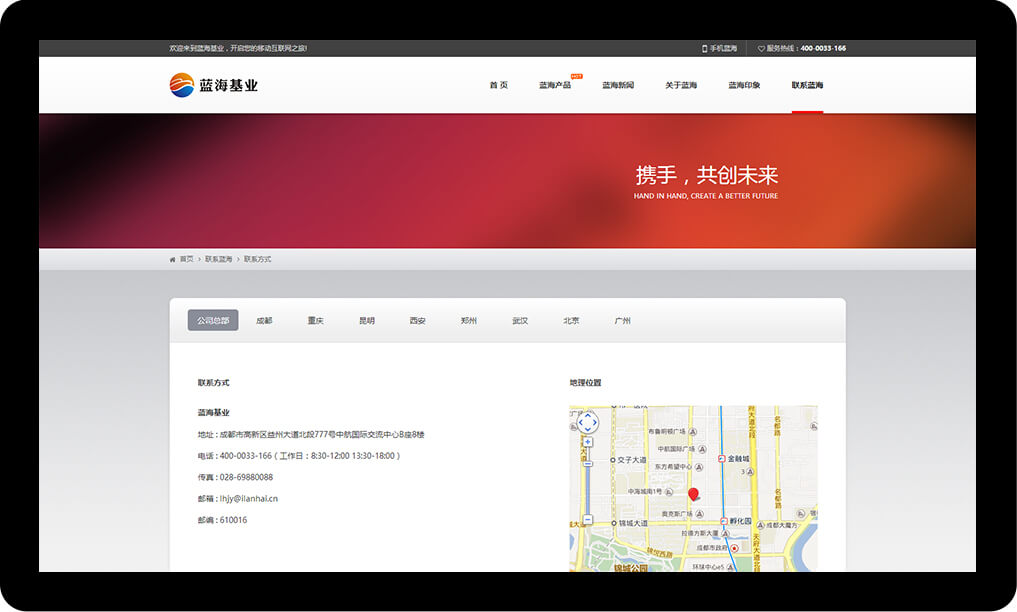The width and height of the screenshot is (1017, 612).
Task: Go to 蓝海新闻 in the navigation bar
Action: click(x=618, y=85)
